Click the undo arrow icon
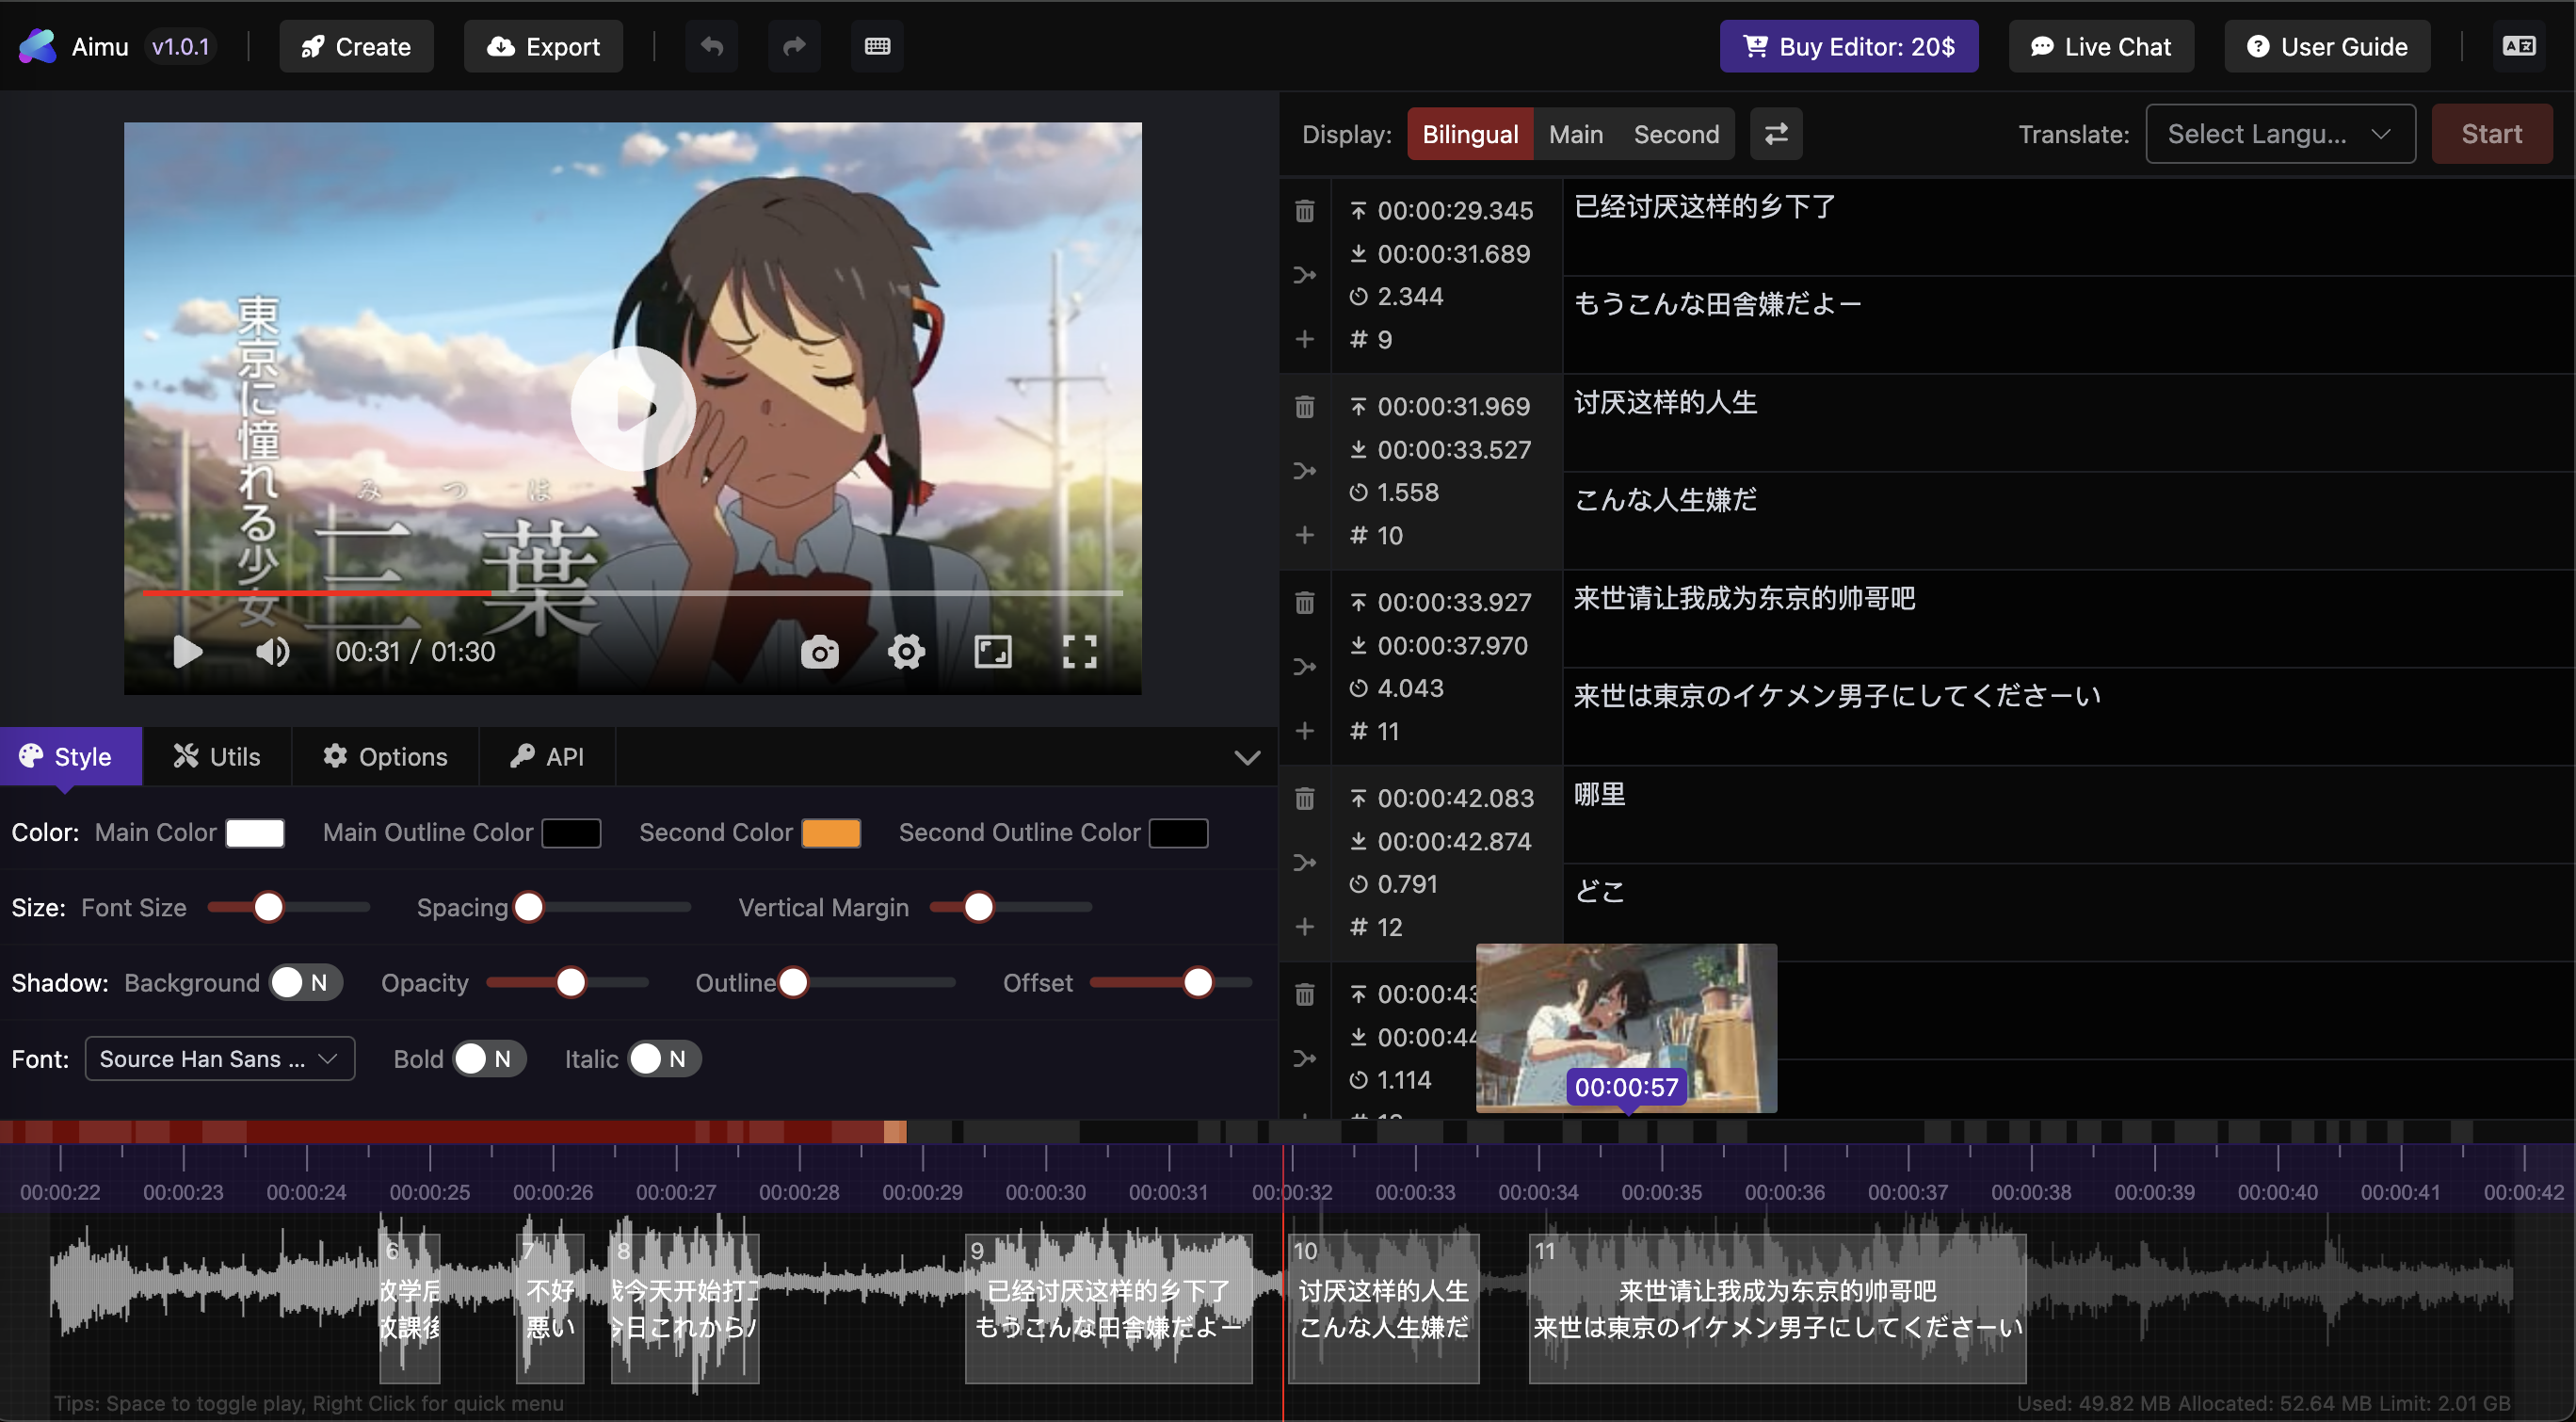Image resolution: width=2576 pixels, height=1422 pixels. (x=711, y=46)
